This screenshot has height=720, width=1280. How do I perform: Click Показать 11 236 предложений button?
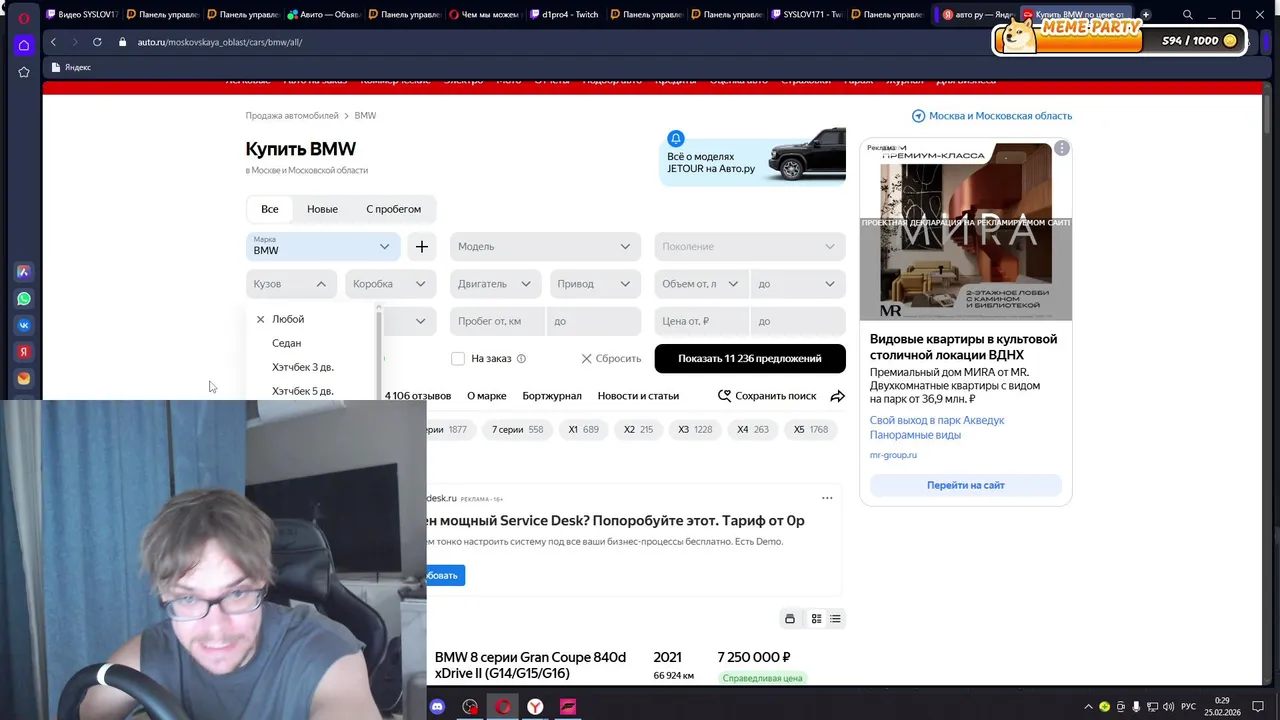[750, 358]
